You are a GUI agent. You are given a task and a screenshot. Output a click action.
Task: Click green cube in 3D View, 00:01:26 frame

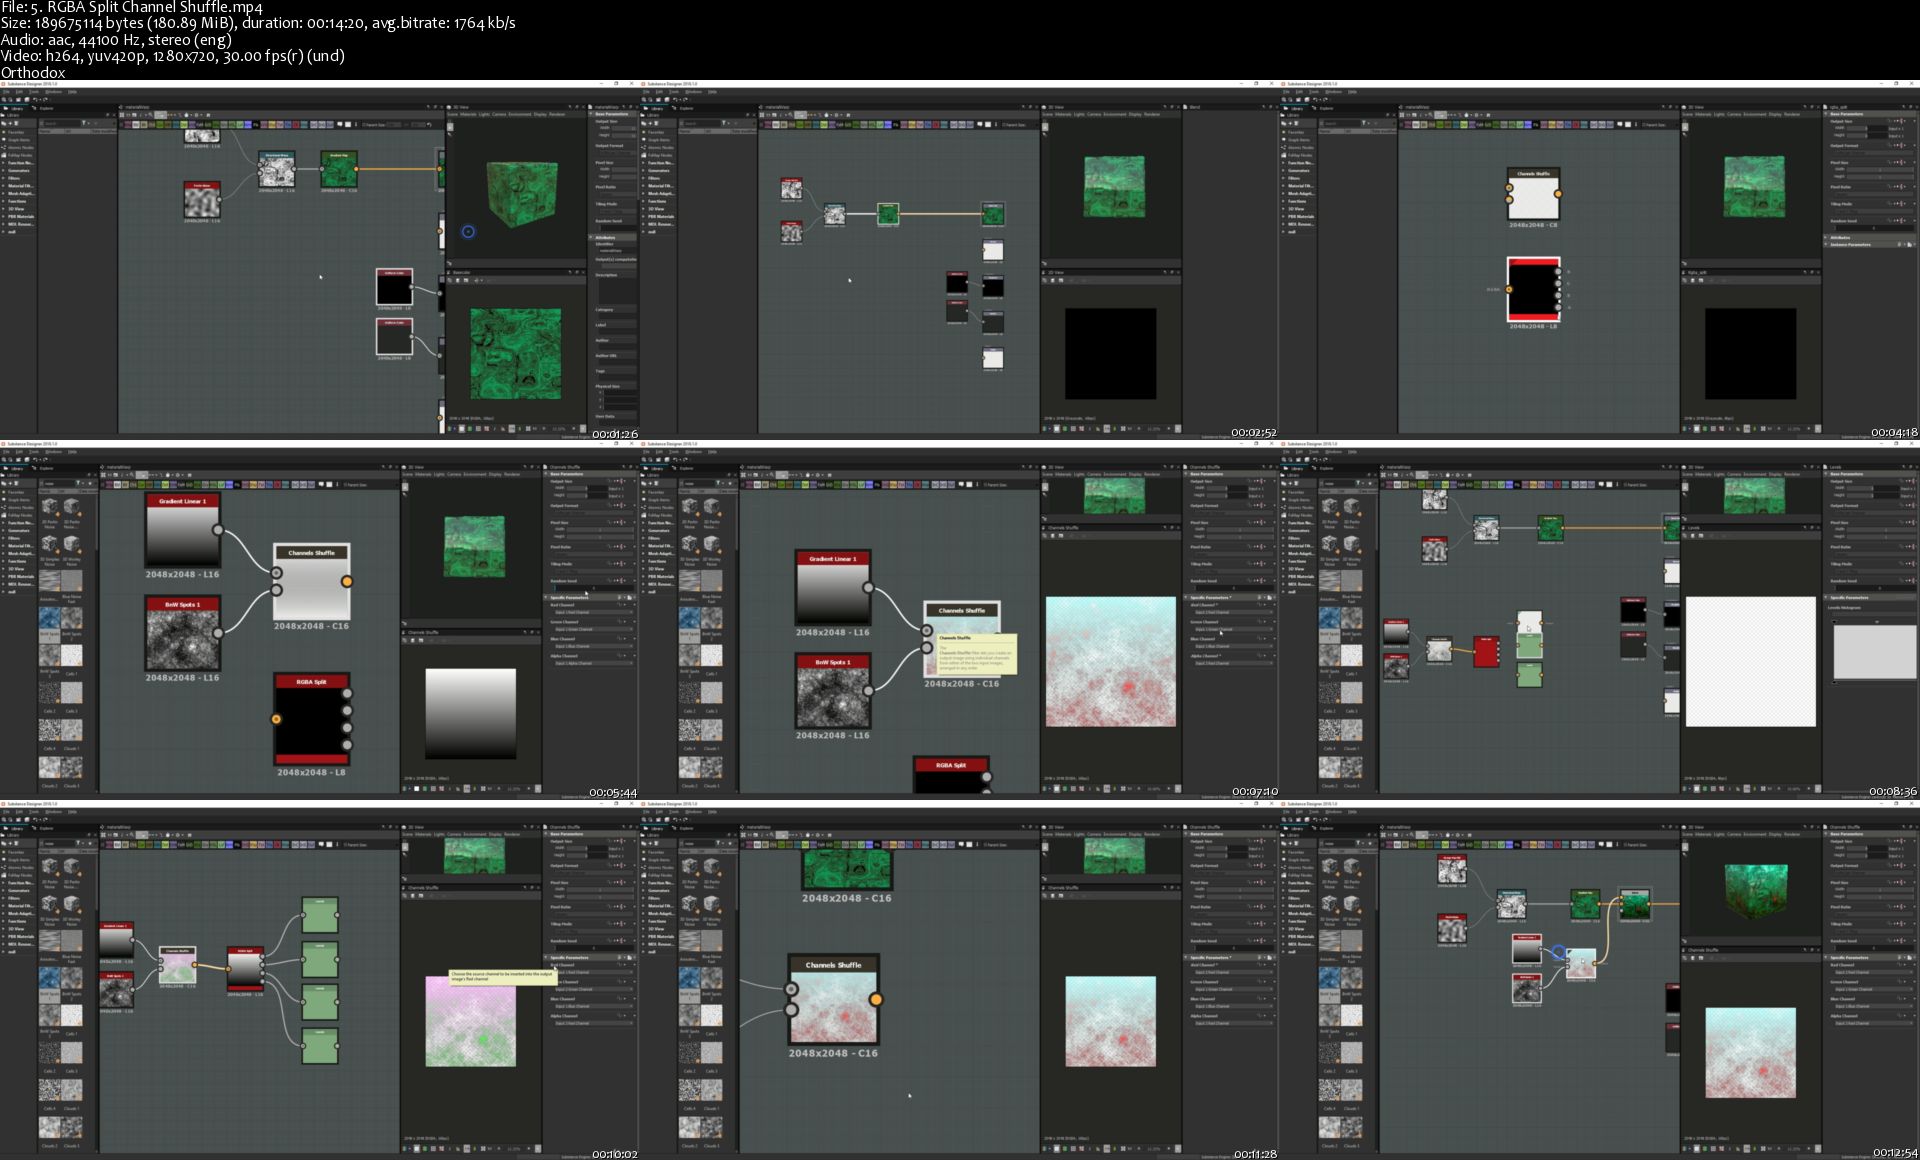tap(522, 194)
